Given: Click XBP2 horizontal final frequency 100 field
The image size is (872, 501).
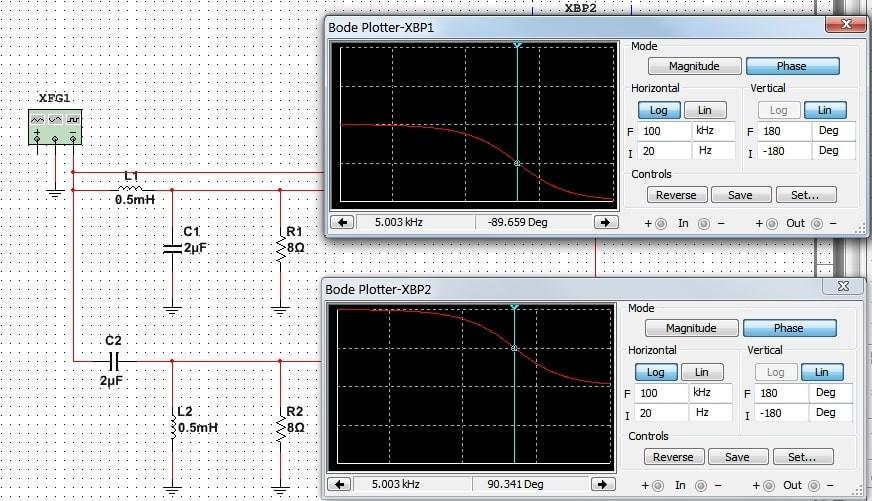Looking at the screenshot, I should tap(661, 393).
